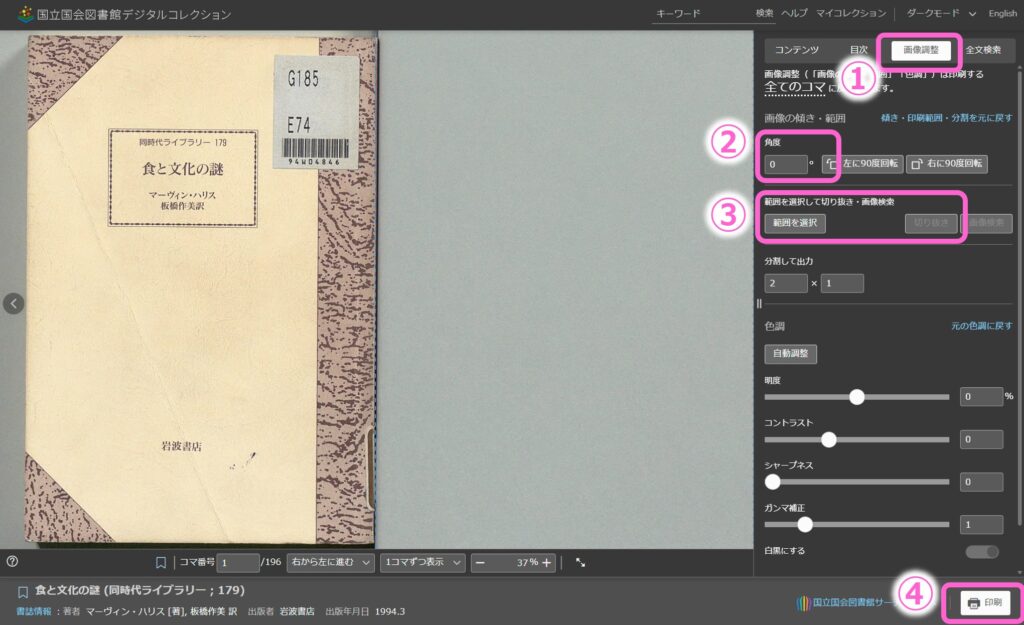Image resolution: width=1024 pixels, height=625 pixels.
Task: Click the zoom out minus button
Action: coord(481,562)
